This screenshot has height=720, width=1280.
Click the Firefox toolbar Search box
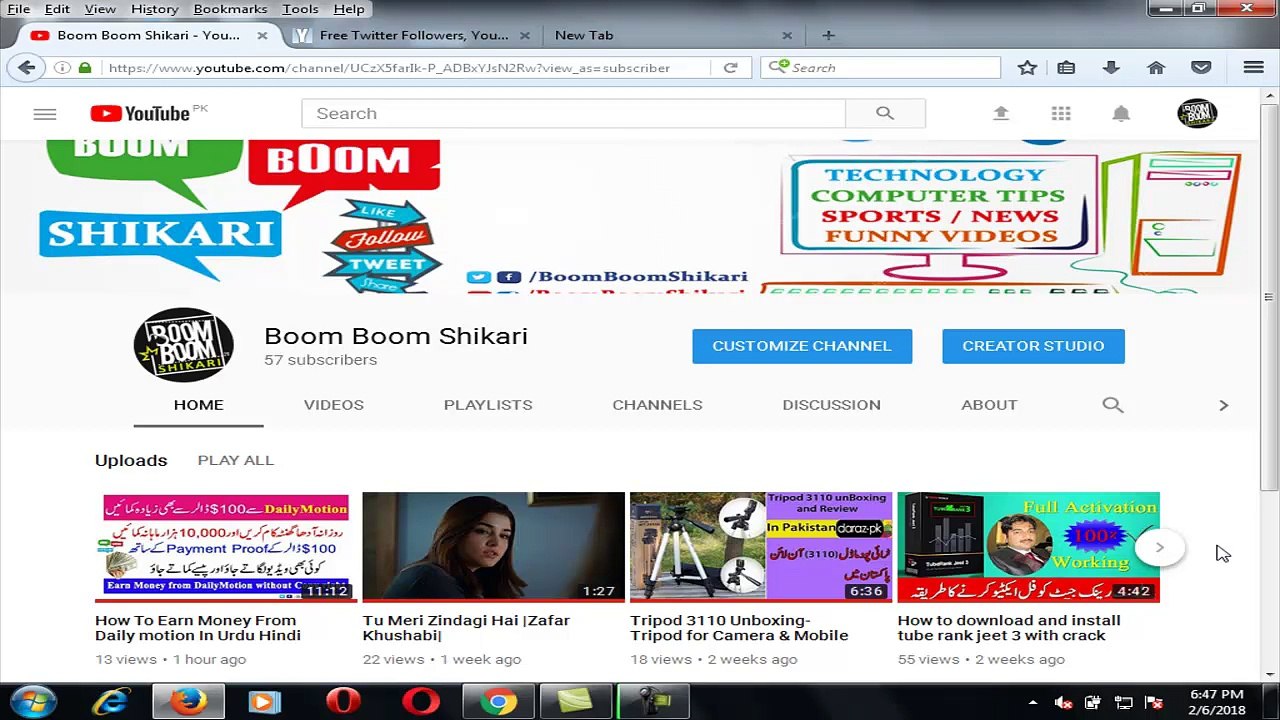point(880,68)
